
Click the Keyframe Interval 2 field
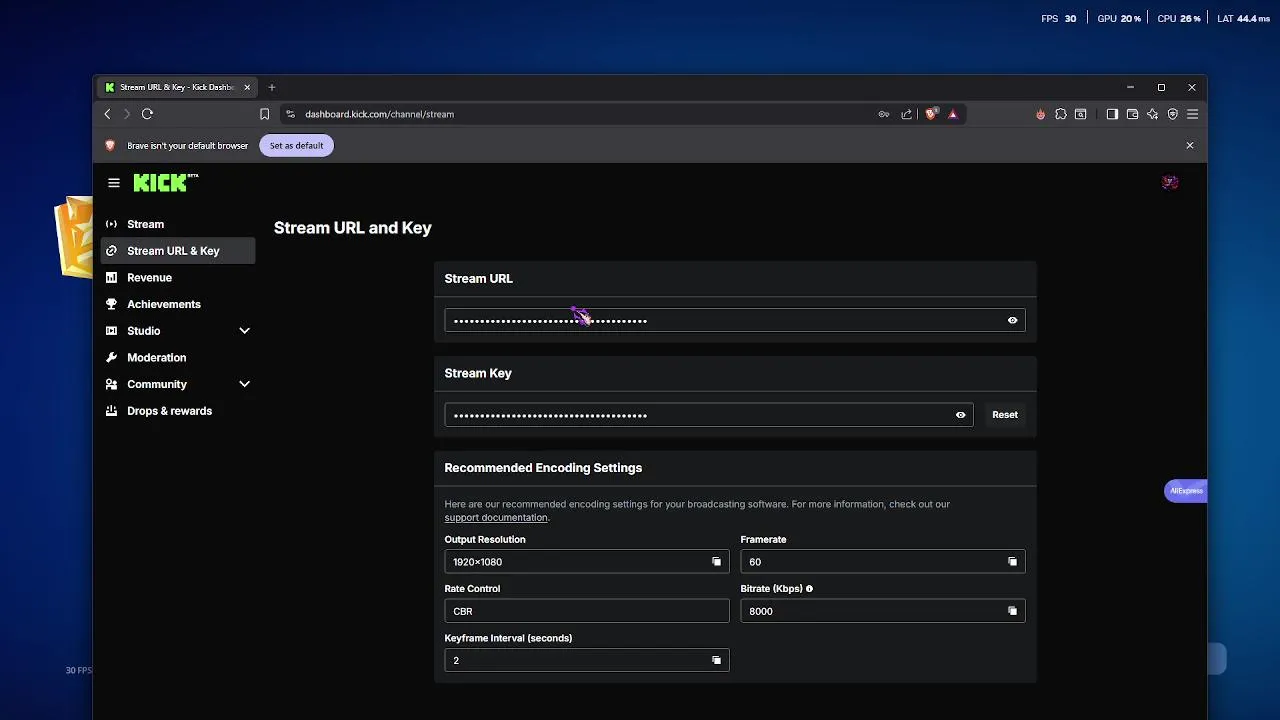587,660
